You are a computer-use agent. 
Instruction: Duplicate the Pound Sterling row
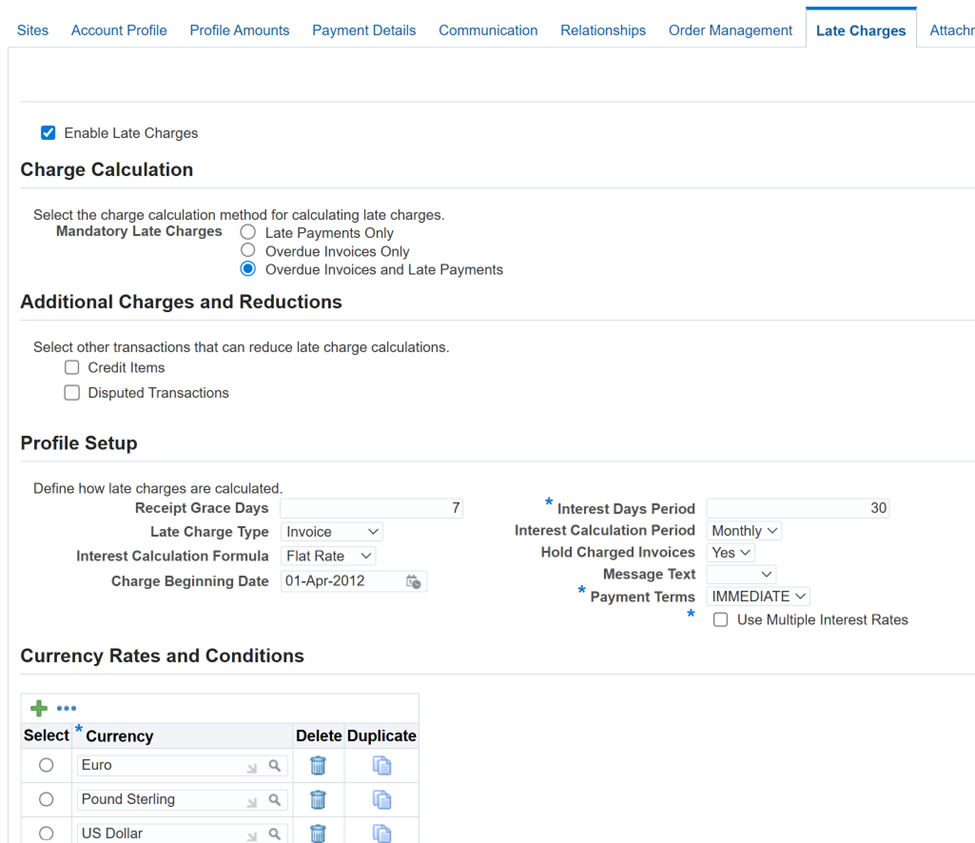pyautogui.click(x=382, y=799)
